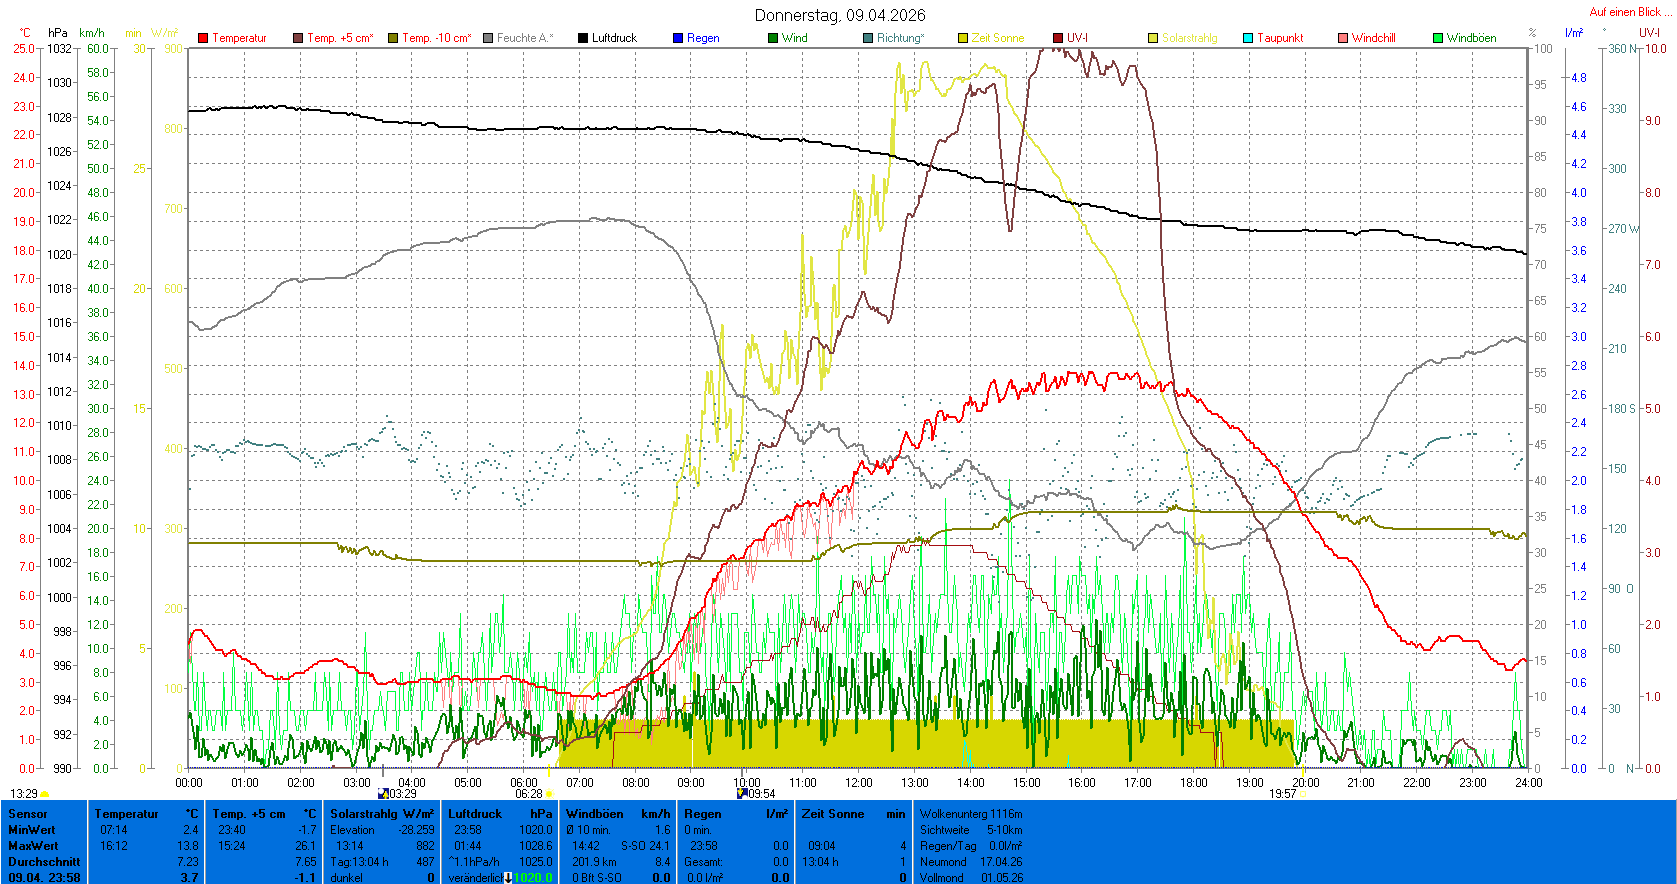The width and height of the screenshot is (1677, 884).
Task: Click the moonset icon at 09:54
Action: coord(742,793)
